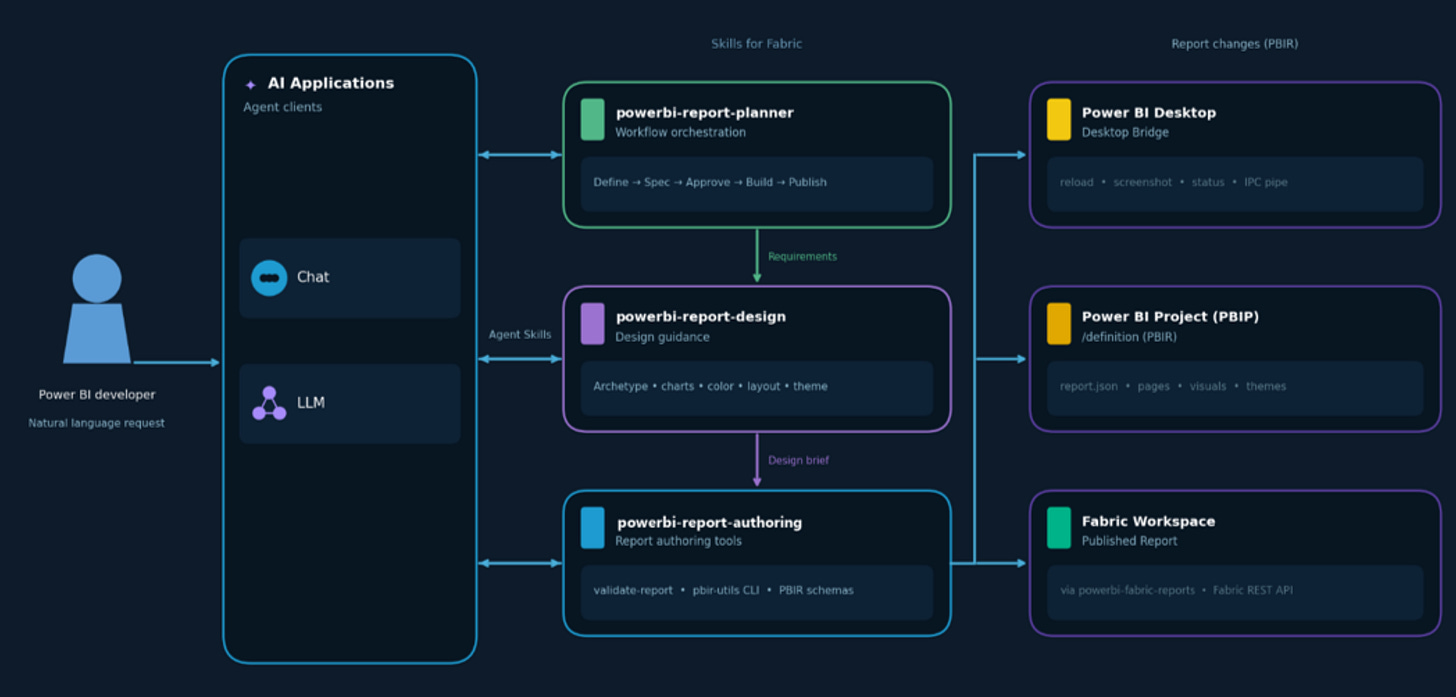Viewport: 1456px width, 697px height.
Task: Click the Fabric Workspace title
Action: pyautogui.click(x=1149, y=522)
